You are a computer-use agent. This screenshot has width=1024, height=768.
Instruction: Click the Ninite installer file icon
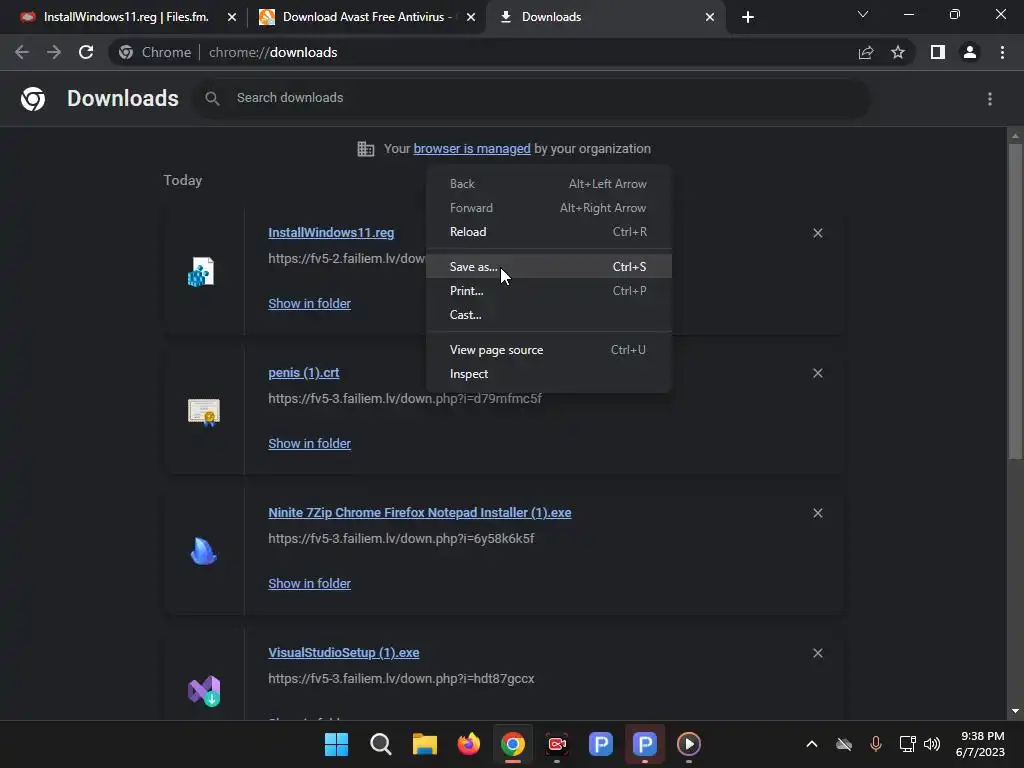click(x=204, y=551)
